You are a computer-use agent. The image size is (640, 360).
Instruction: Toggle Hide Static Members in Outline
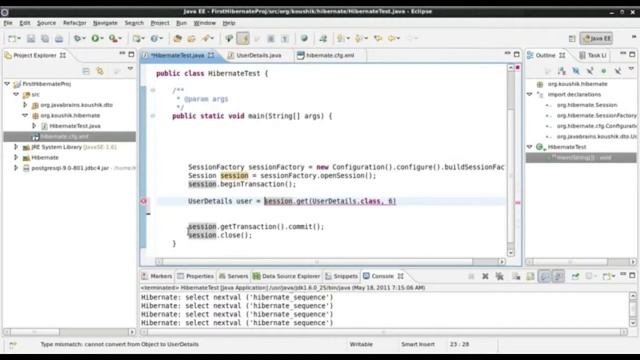coord(590,71)
